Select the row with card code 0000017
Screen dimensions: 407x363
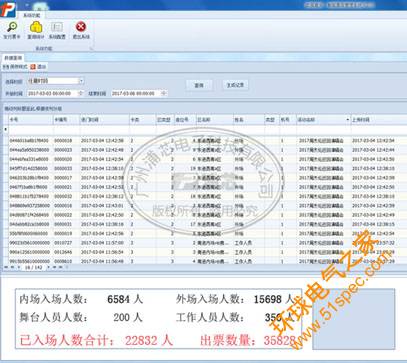(x=206, y=178)
